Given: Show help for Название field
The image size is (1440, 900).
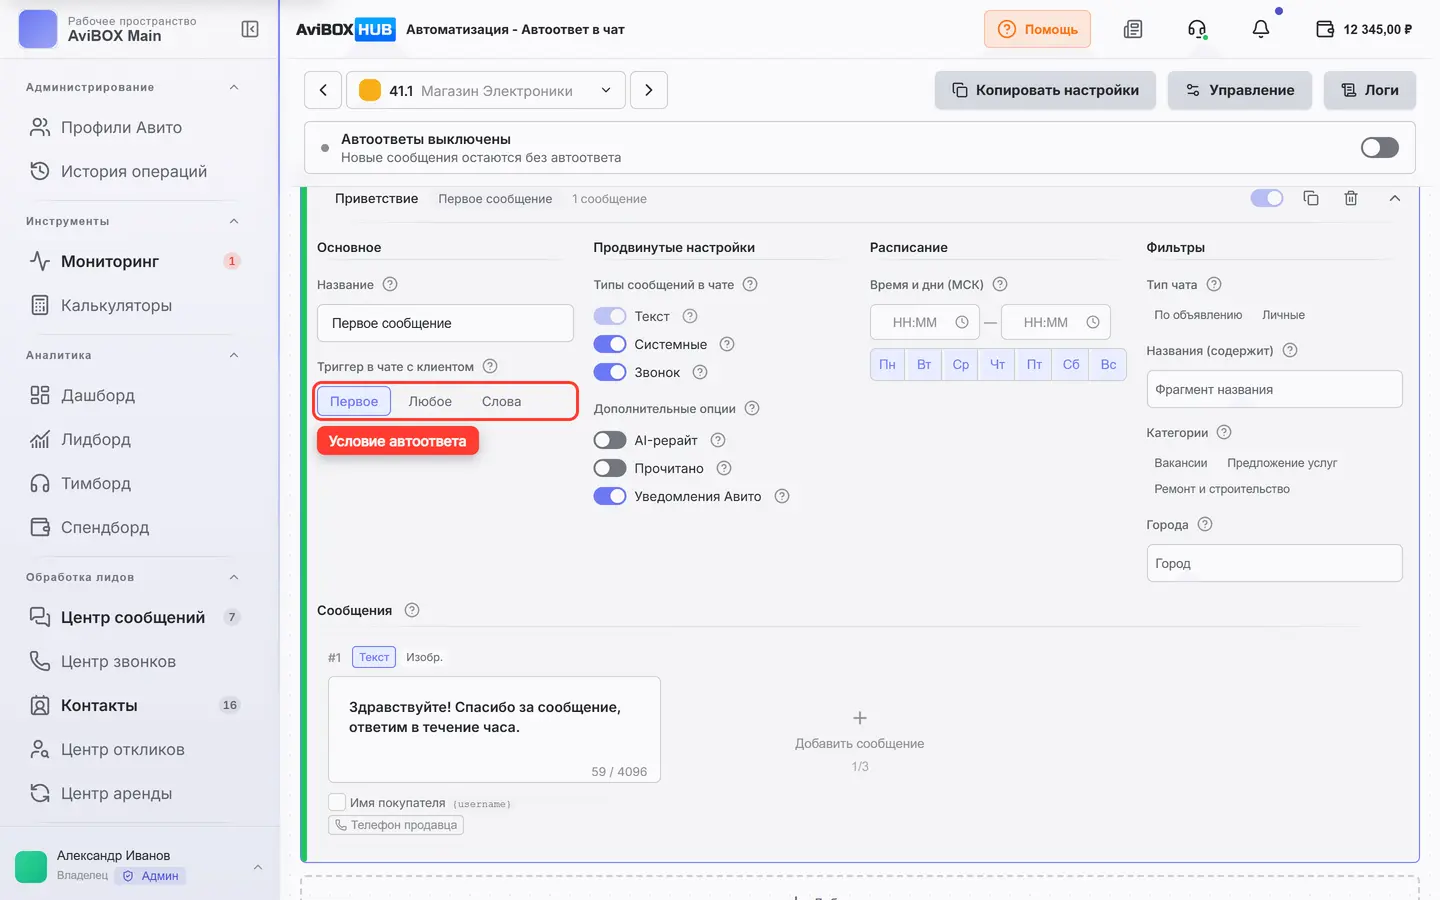Looking at the screenshot, I should pos(390,284).
